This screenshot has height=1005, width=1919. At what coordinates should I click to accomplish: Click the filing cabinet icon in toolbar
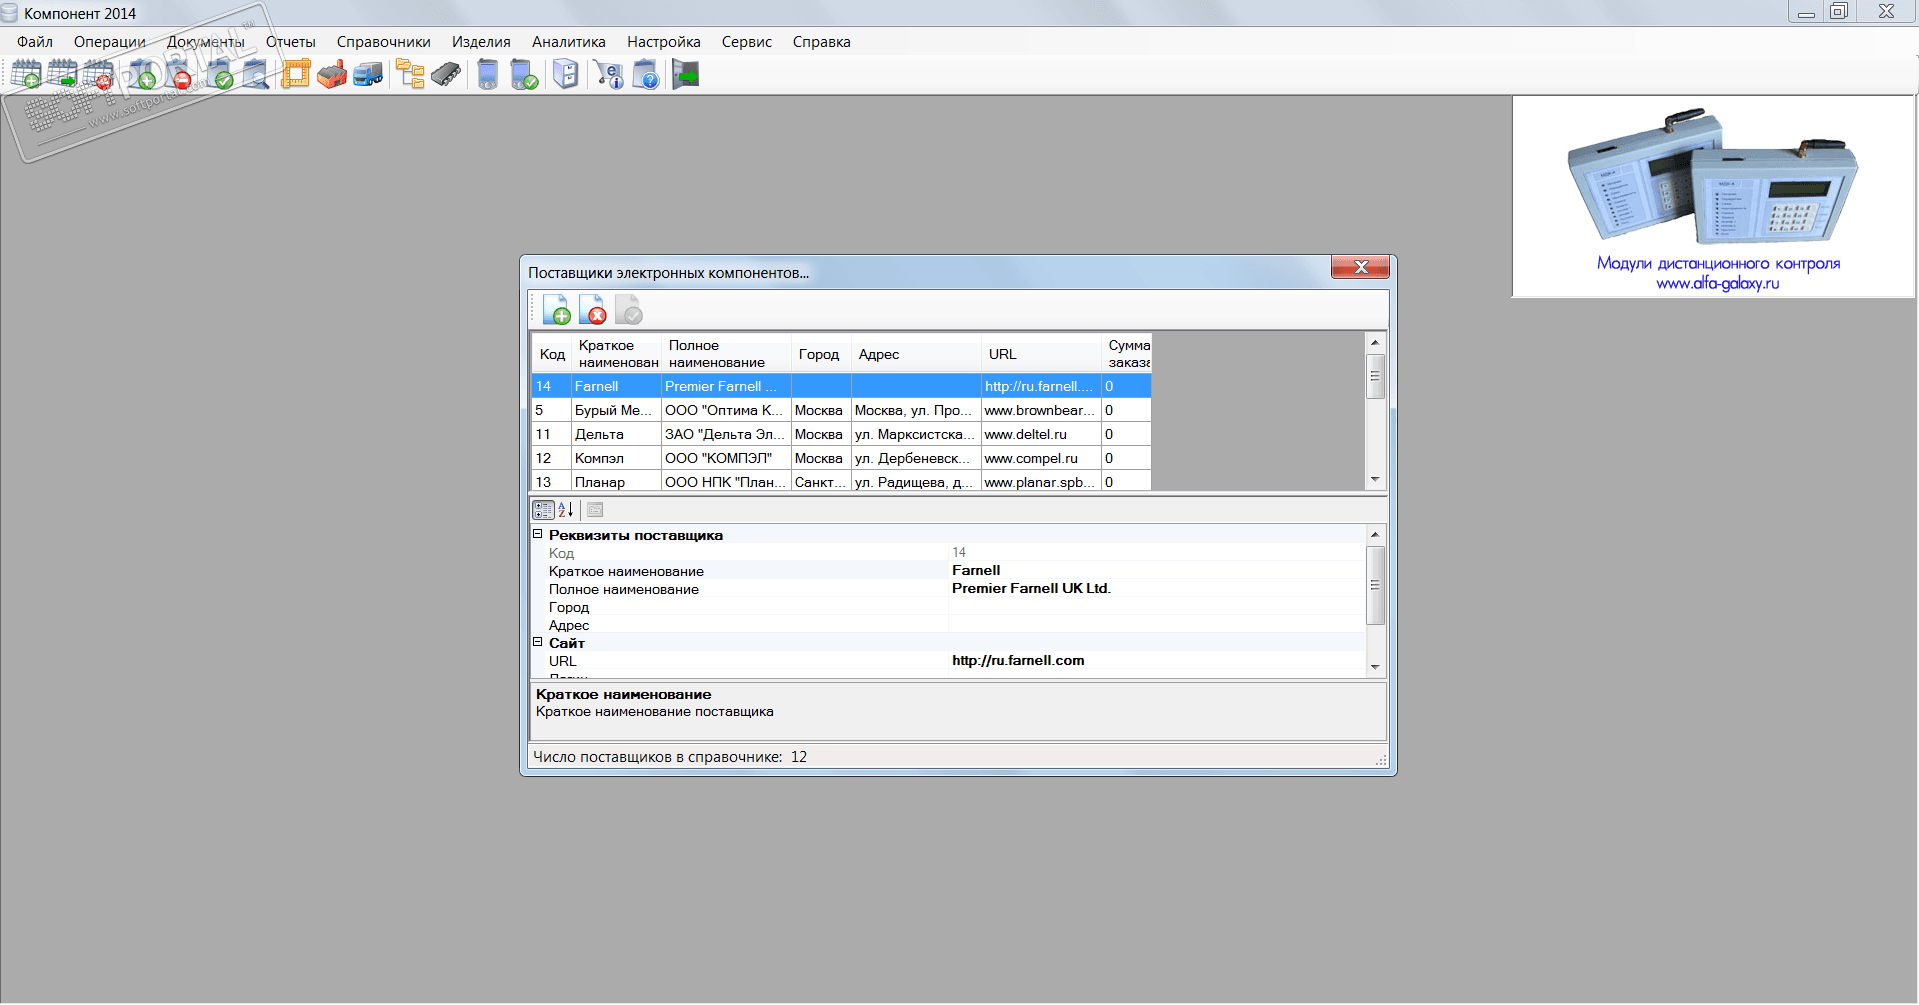566,75
